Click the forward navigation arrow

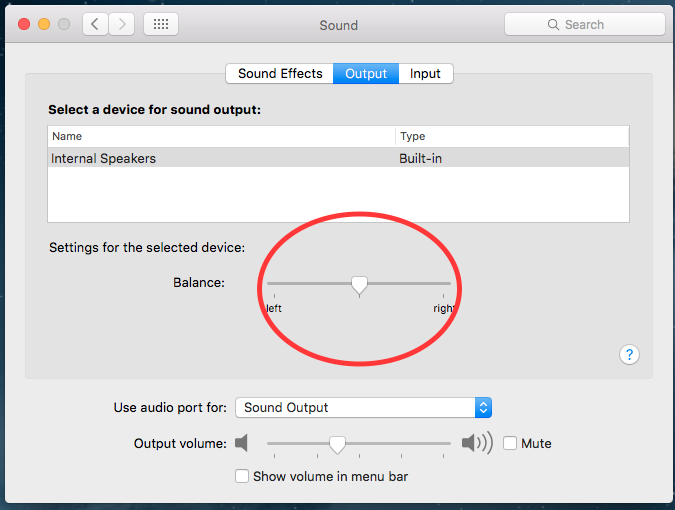[x=122, y=24]
